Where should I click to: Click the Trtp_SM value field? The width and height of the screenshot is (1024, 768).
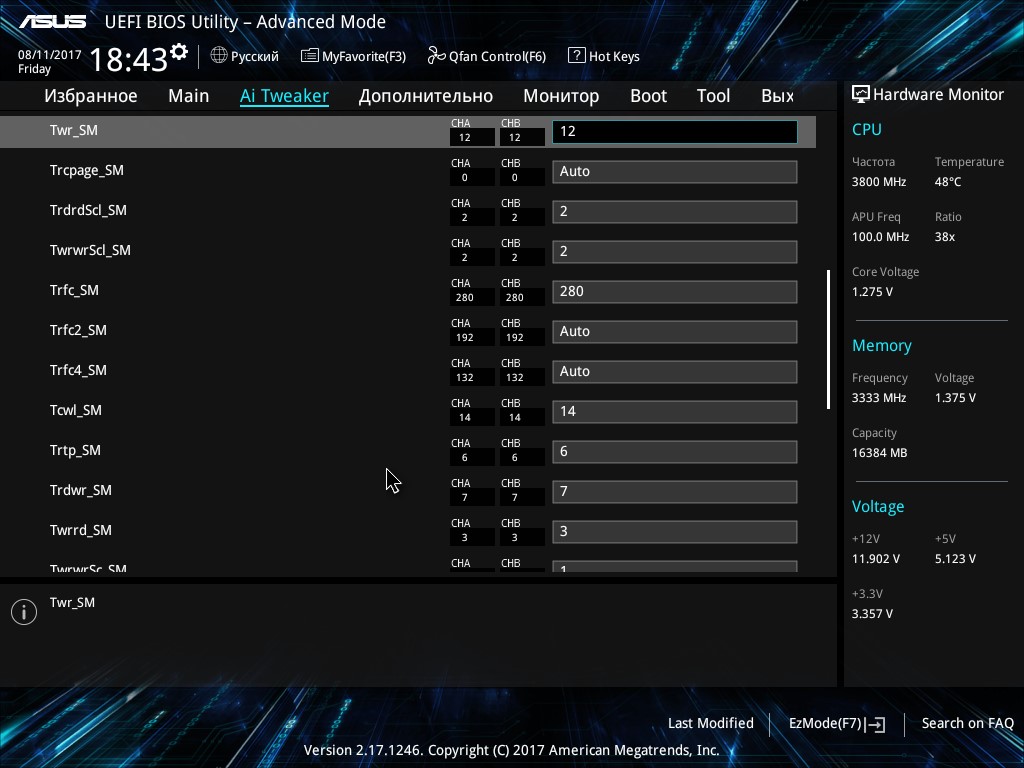675,451
